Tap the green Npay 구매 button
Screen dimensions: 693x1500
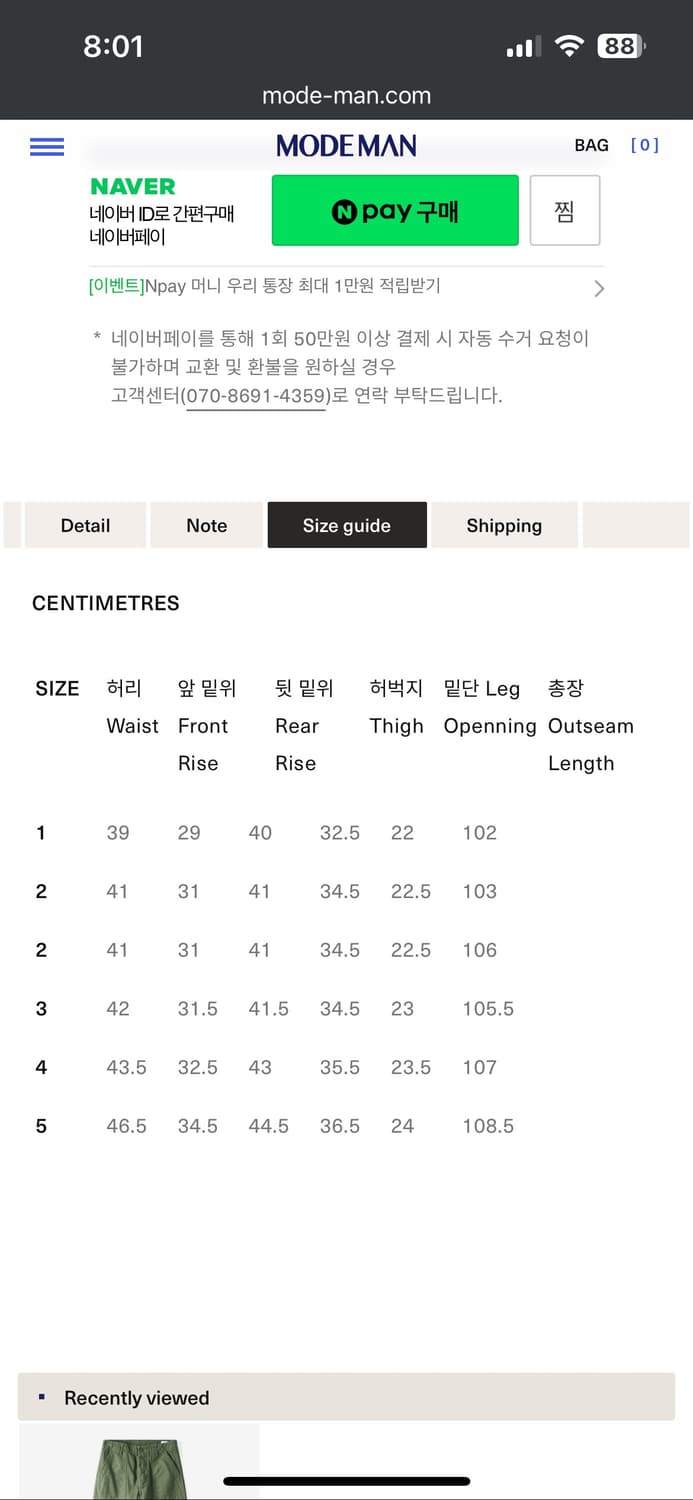(395, 211)
